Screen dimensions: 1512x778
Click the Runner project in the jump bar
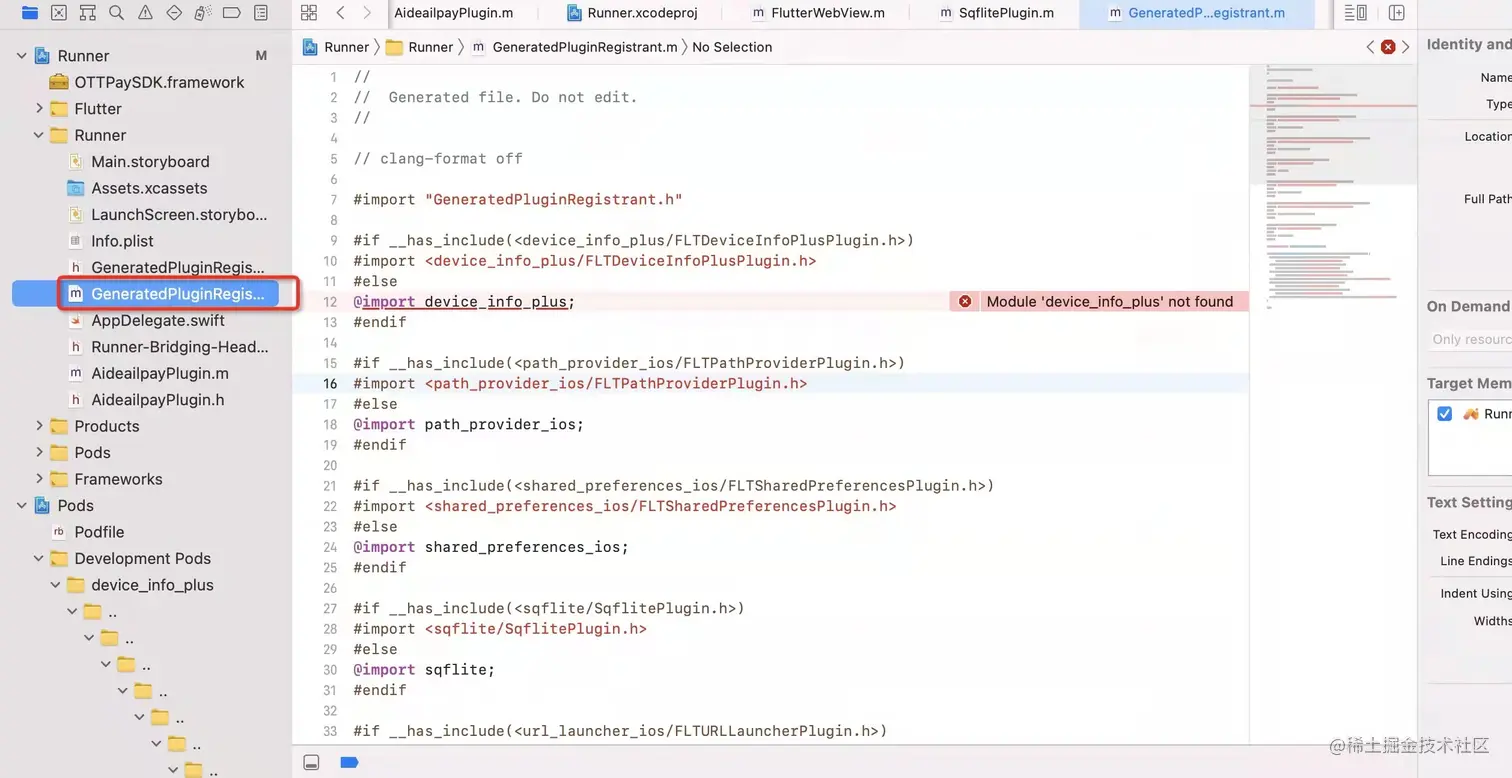coord(337,47)
